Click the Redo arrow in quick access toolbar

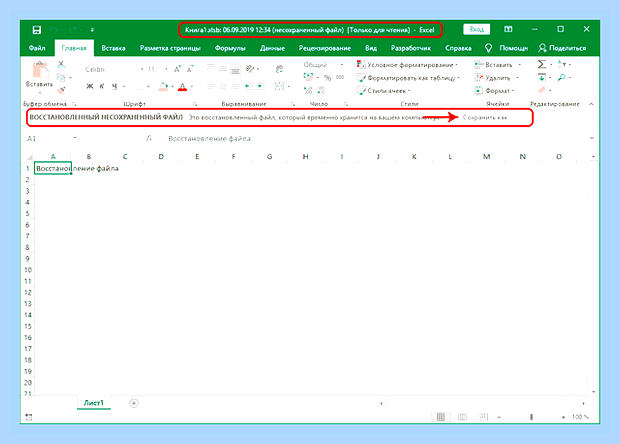point(73,30)
